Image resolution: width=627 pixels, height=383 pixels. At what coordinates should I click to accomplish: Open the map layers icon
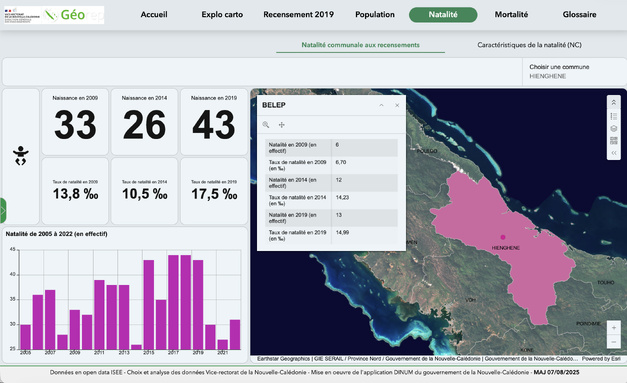[614, 128]
